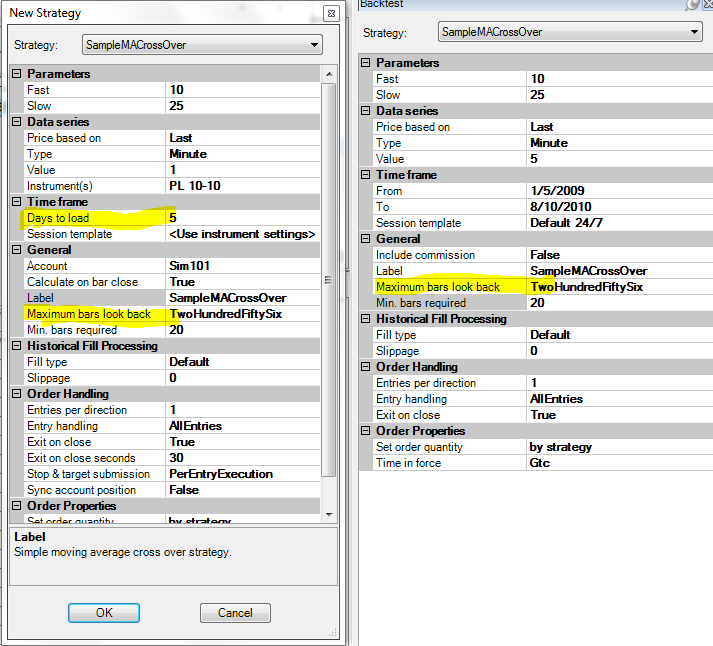Click OK in New Strategy dialog
713x646 pixels.
click(x=104, y=612)
